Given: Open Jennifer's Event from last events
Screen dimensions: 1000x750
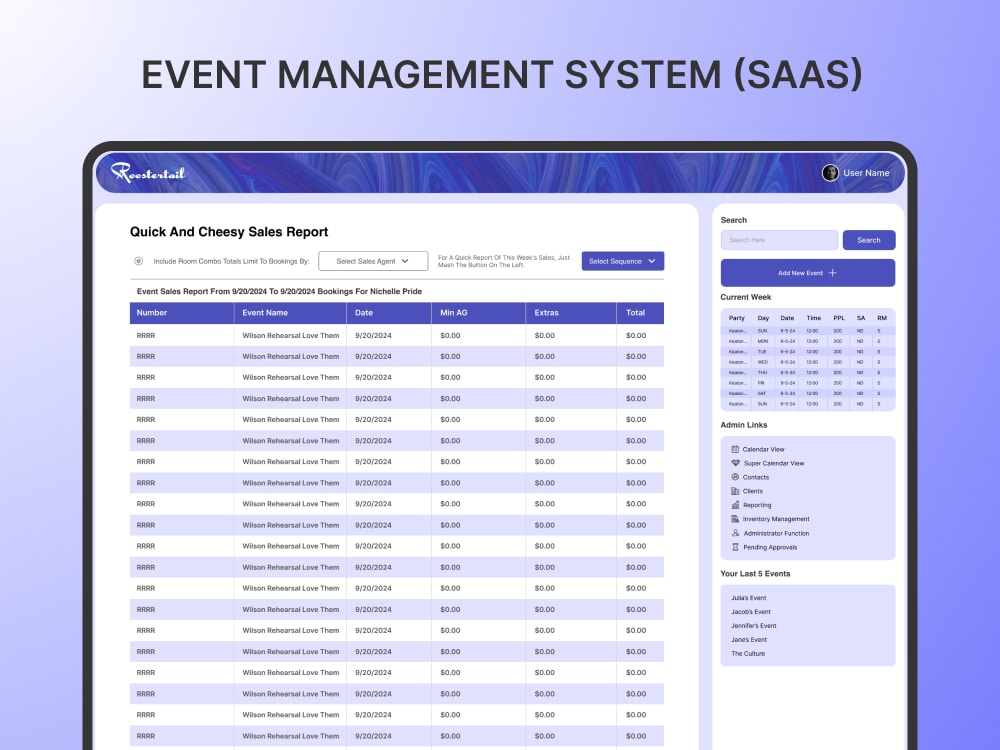Looking at the screenshot, I should point(754,626).
